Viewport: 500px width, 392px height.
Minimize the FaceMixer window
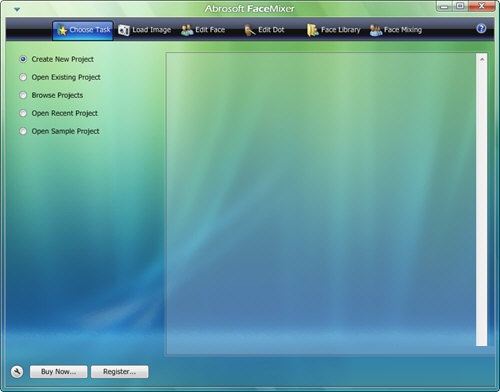click(x=444, y=6)
